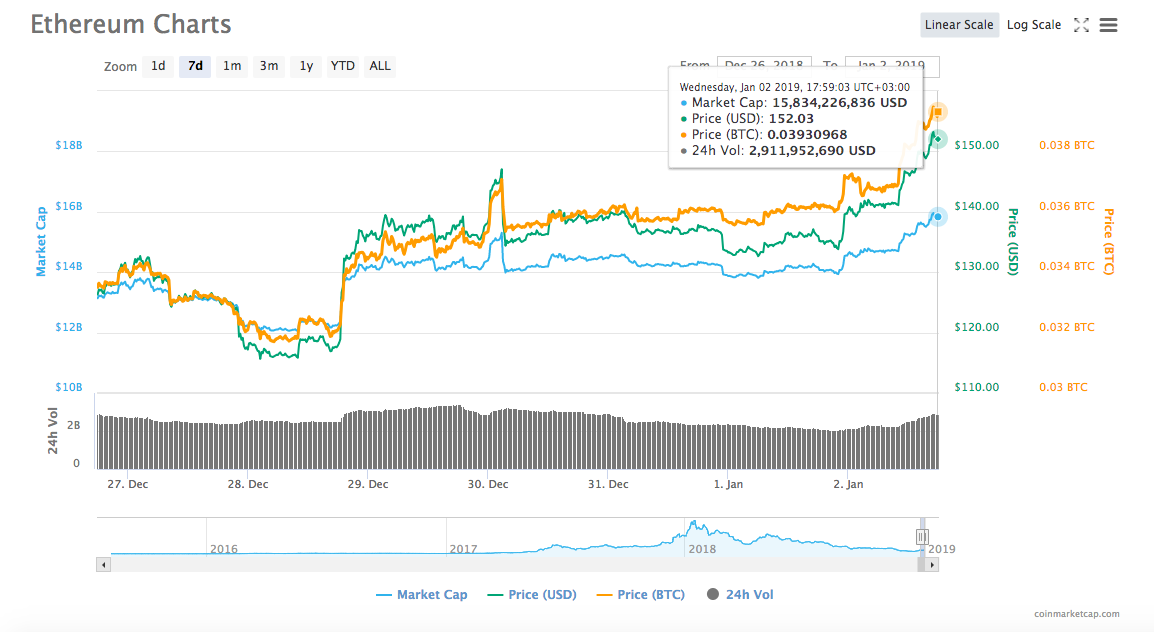
Task: Click the 27. Dec axis label
Action: pyautogui.click(x=128, y=484)
